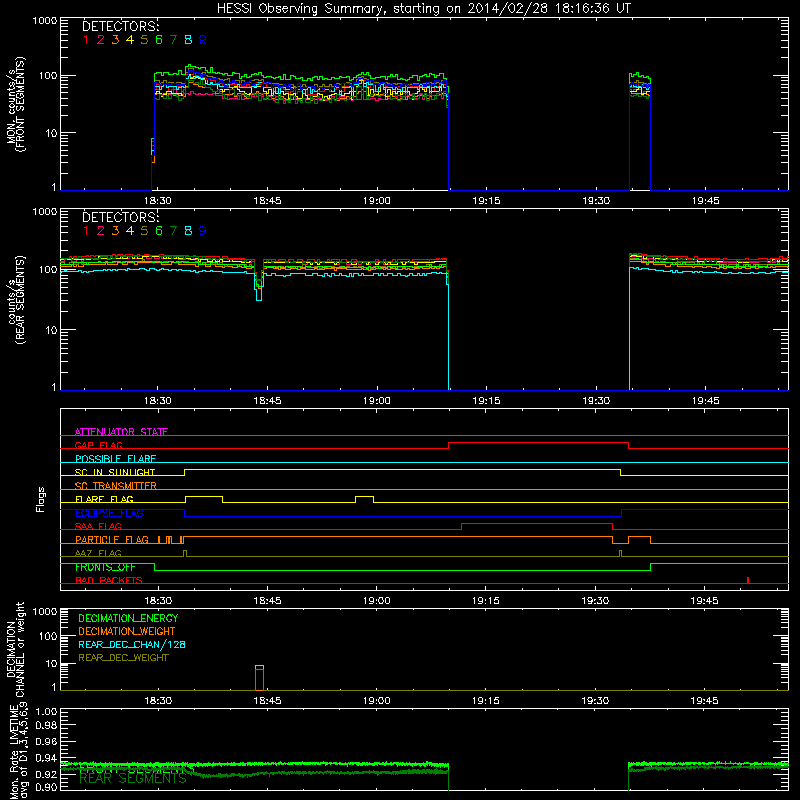Click the DETECTORS: label in the rear segments panel
The image size is (800, 800).
click(120, 217)
